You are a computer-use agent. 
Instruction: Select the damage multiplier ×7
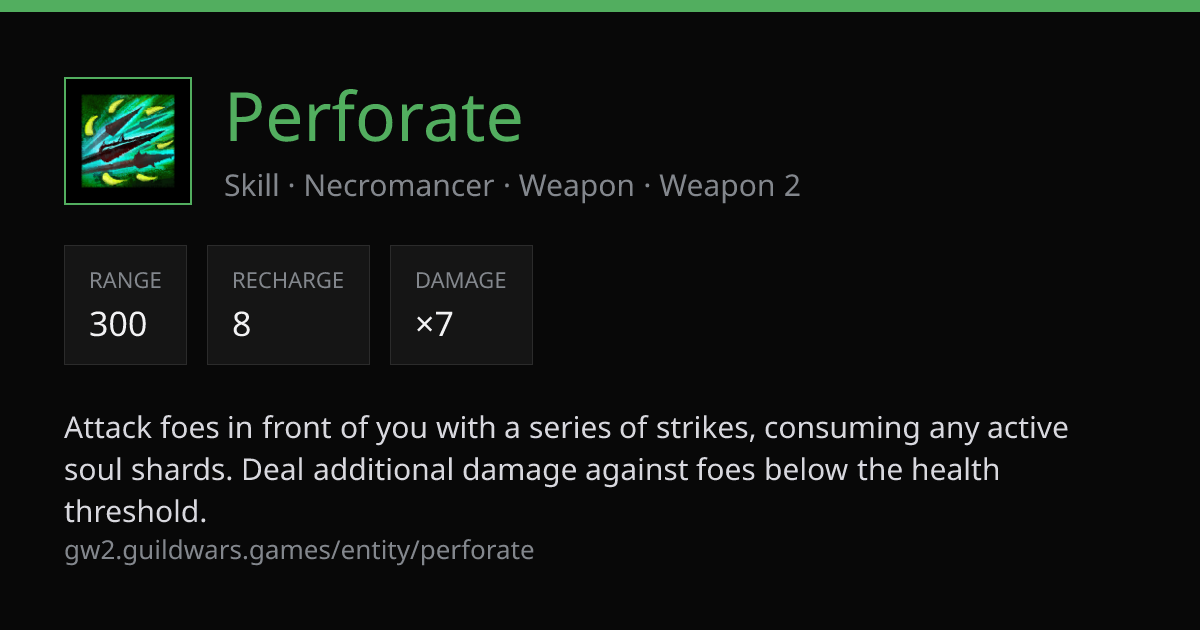pos(434,324)
